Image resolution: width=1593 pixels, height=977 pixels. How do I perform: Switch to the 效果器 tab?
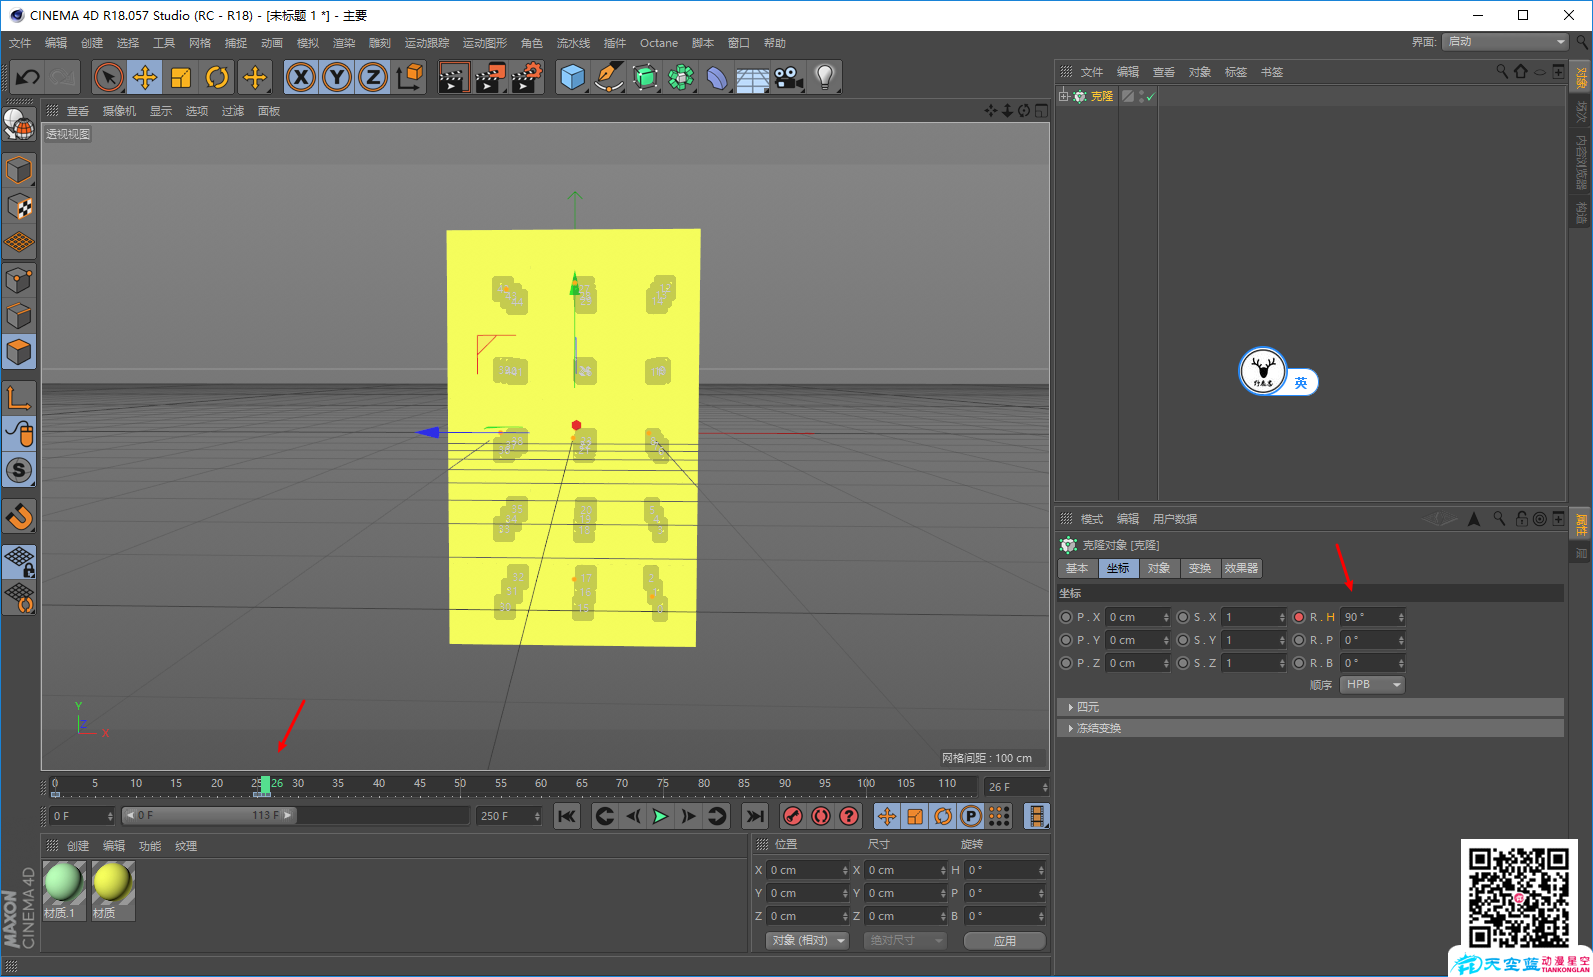click(x=1241, y=568)
